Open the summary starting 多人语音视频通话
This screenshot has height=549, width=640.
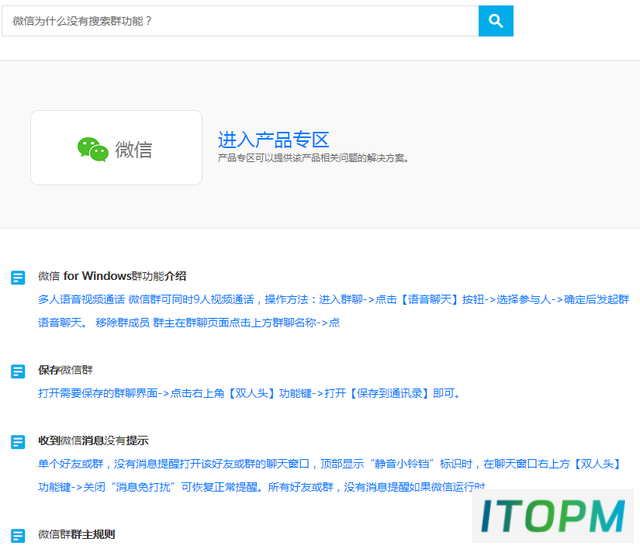pos(333,311)
